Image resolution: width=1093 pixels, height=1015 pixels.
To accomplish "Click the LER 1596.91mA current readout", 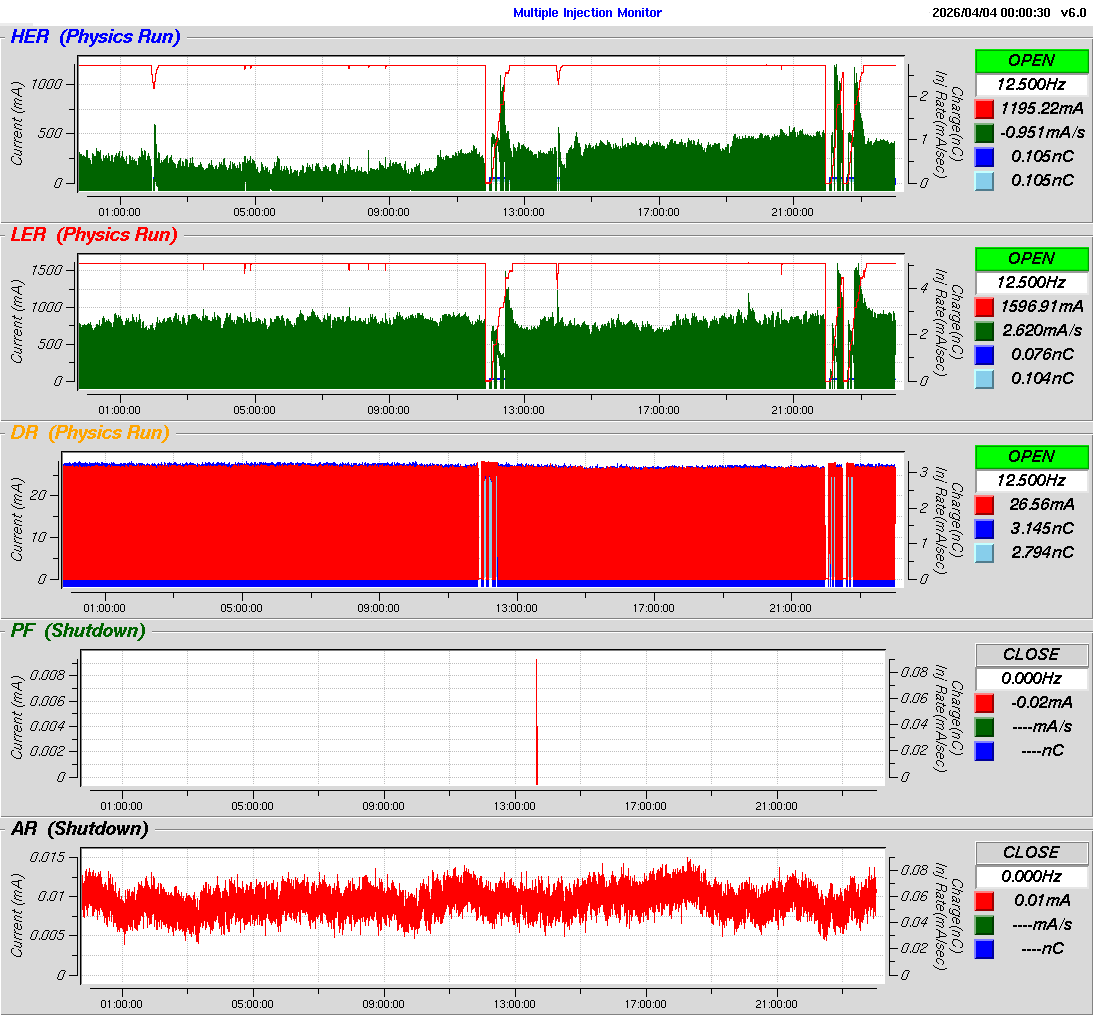I will [x=1042, y=306].
